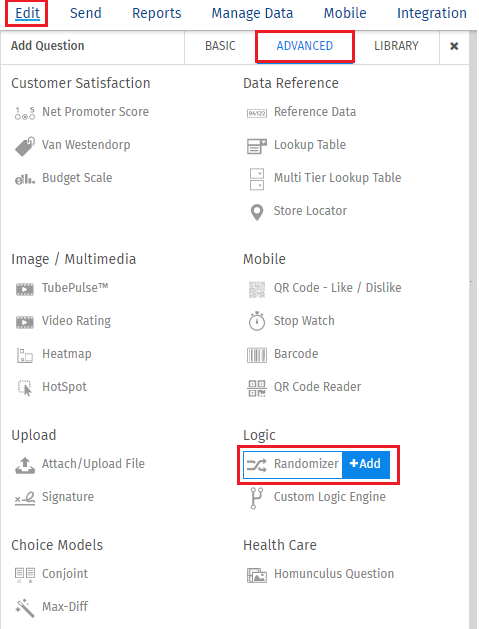Click the Signature icon
Viewport: 479px width, 629px height.
[x=24, y=498]
